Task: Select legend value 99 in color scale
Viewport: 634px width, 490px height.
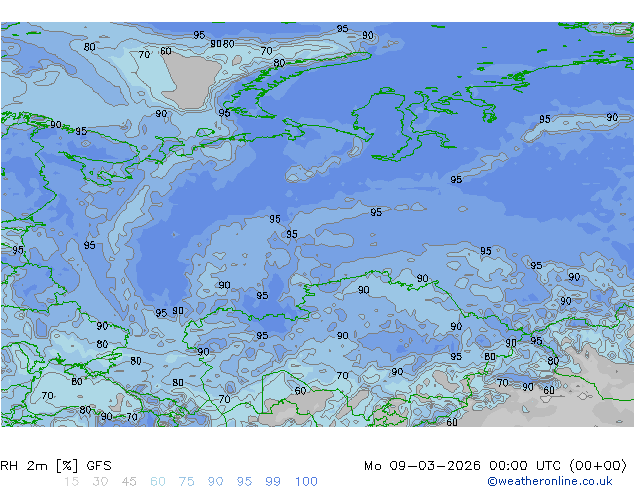Action: (273, 481)
